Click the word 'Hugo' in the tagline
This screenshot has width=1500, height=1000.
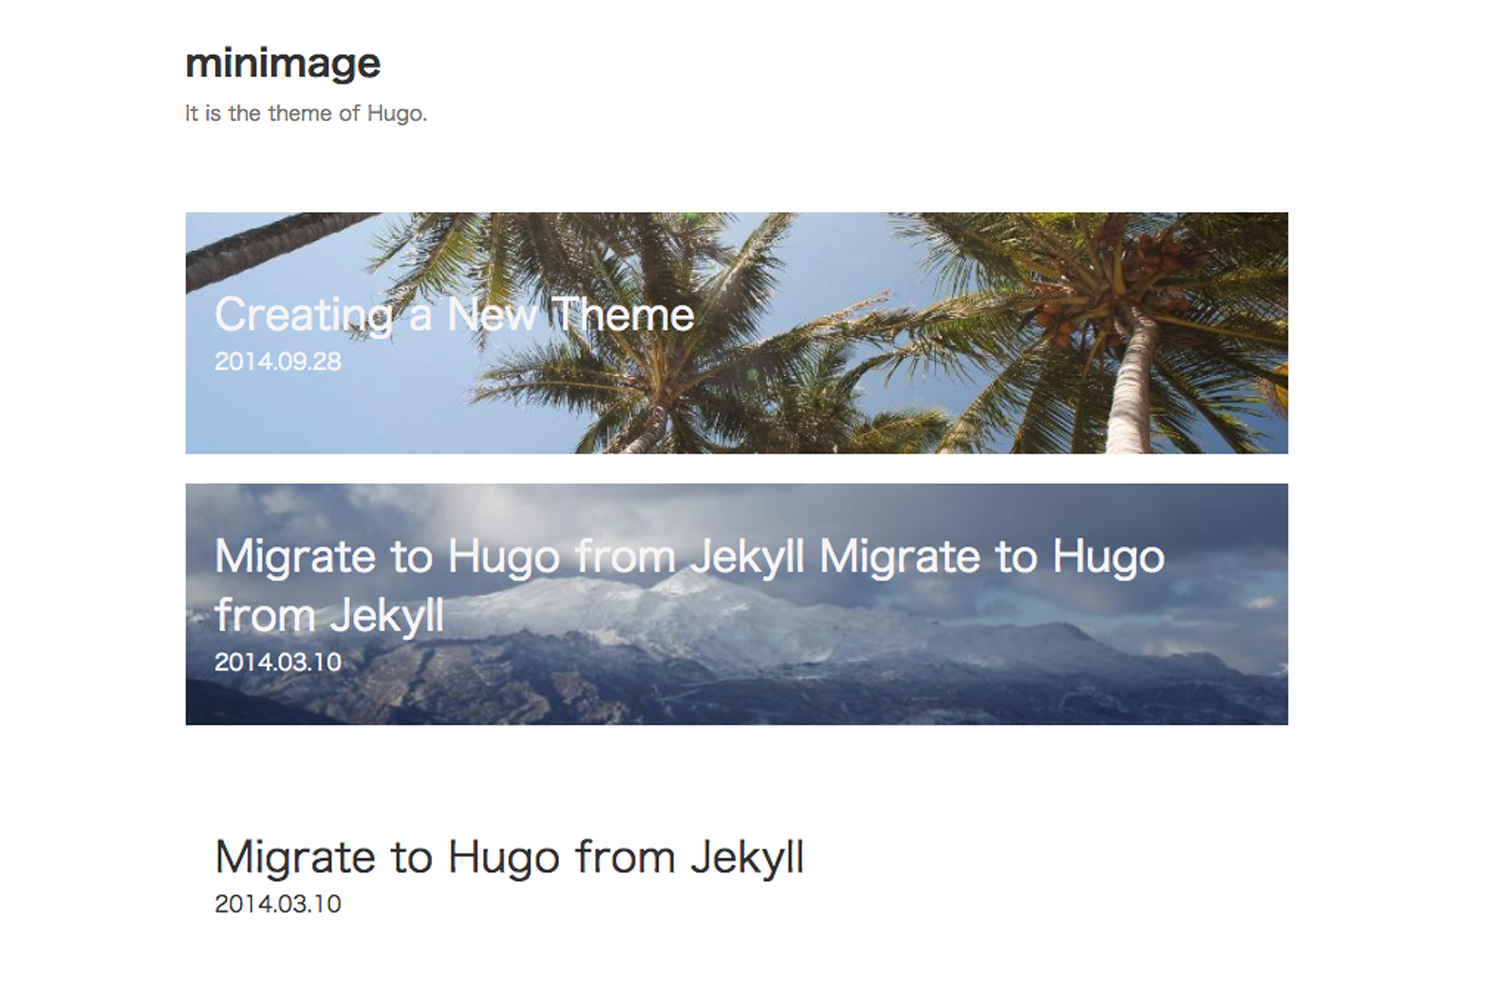click(394, 114)
